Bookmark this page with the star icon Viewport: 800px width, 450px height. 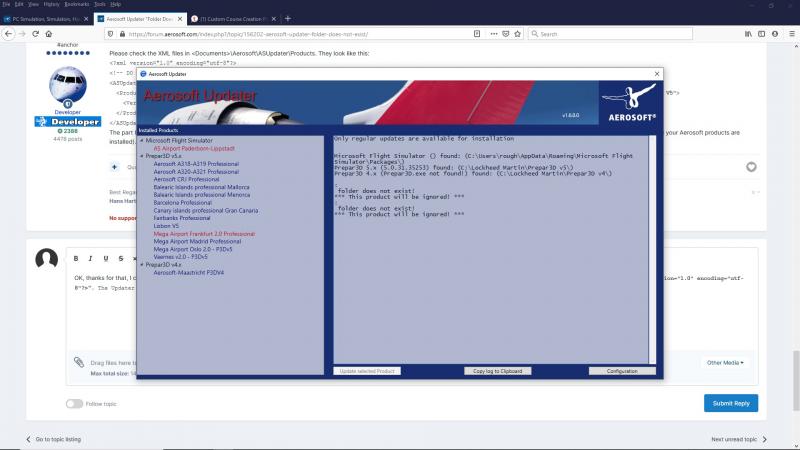click(517, 34)
